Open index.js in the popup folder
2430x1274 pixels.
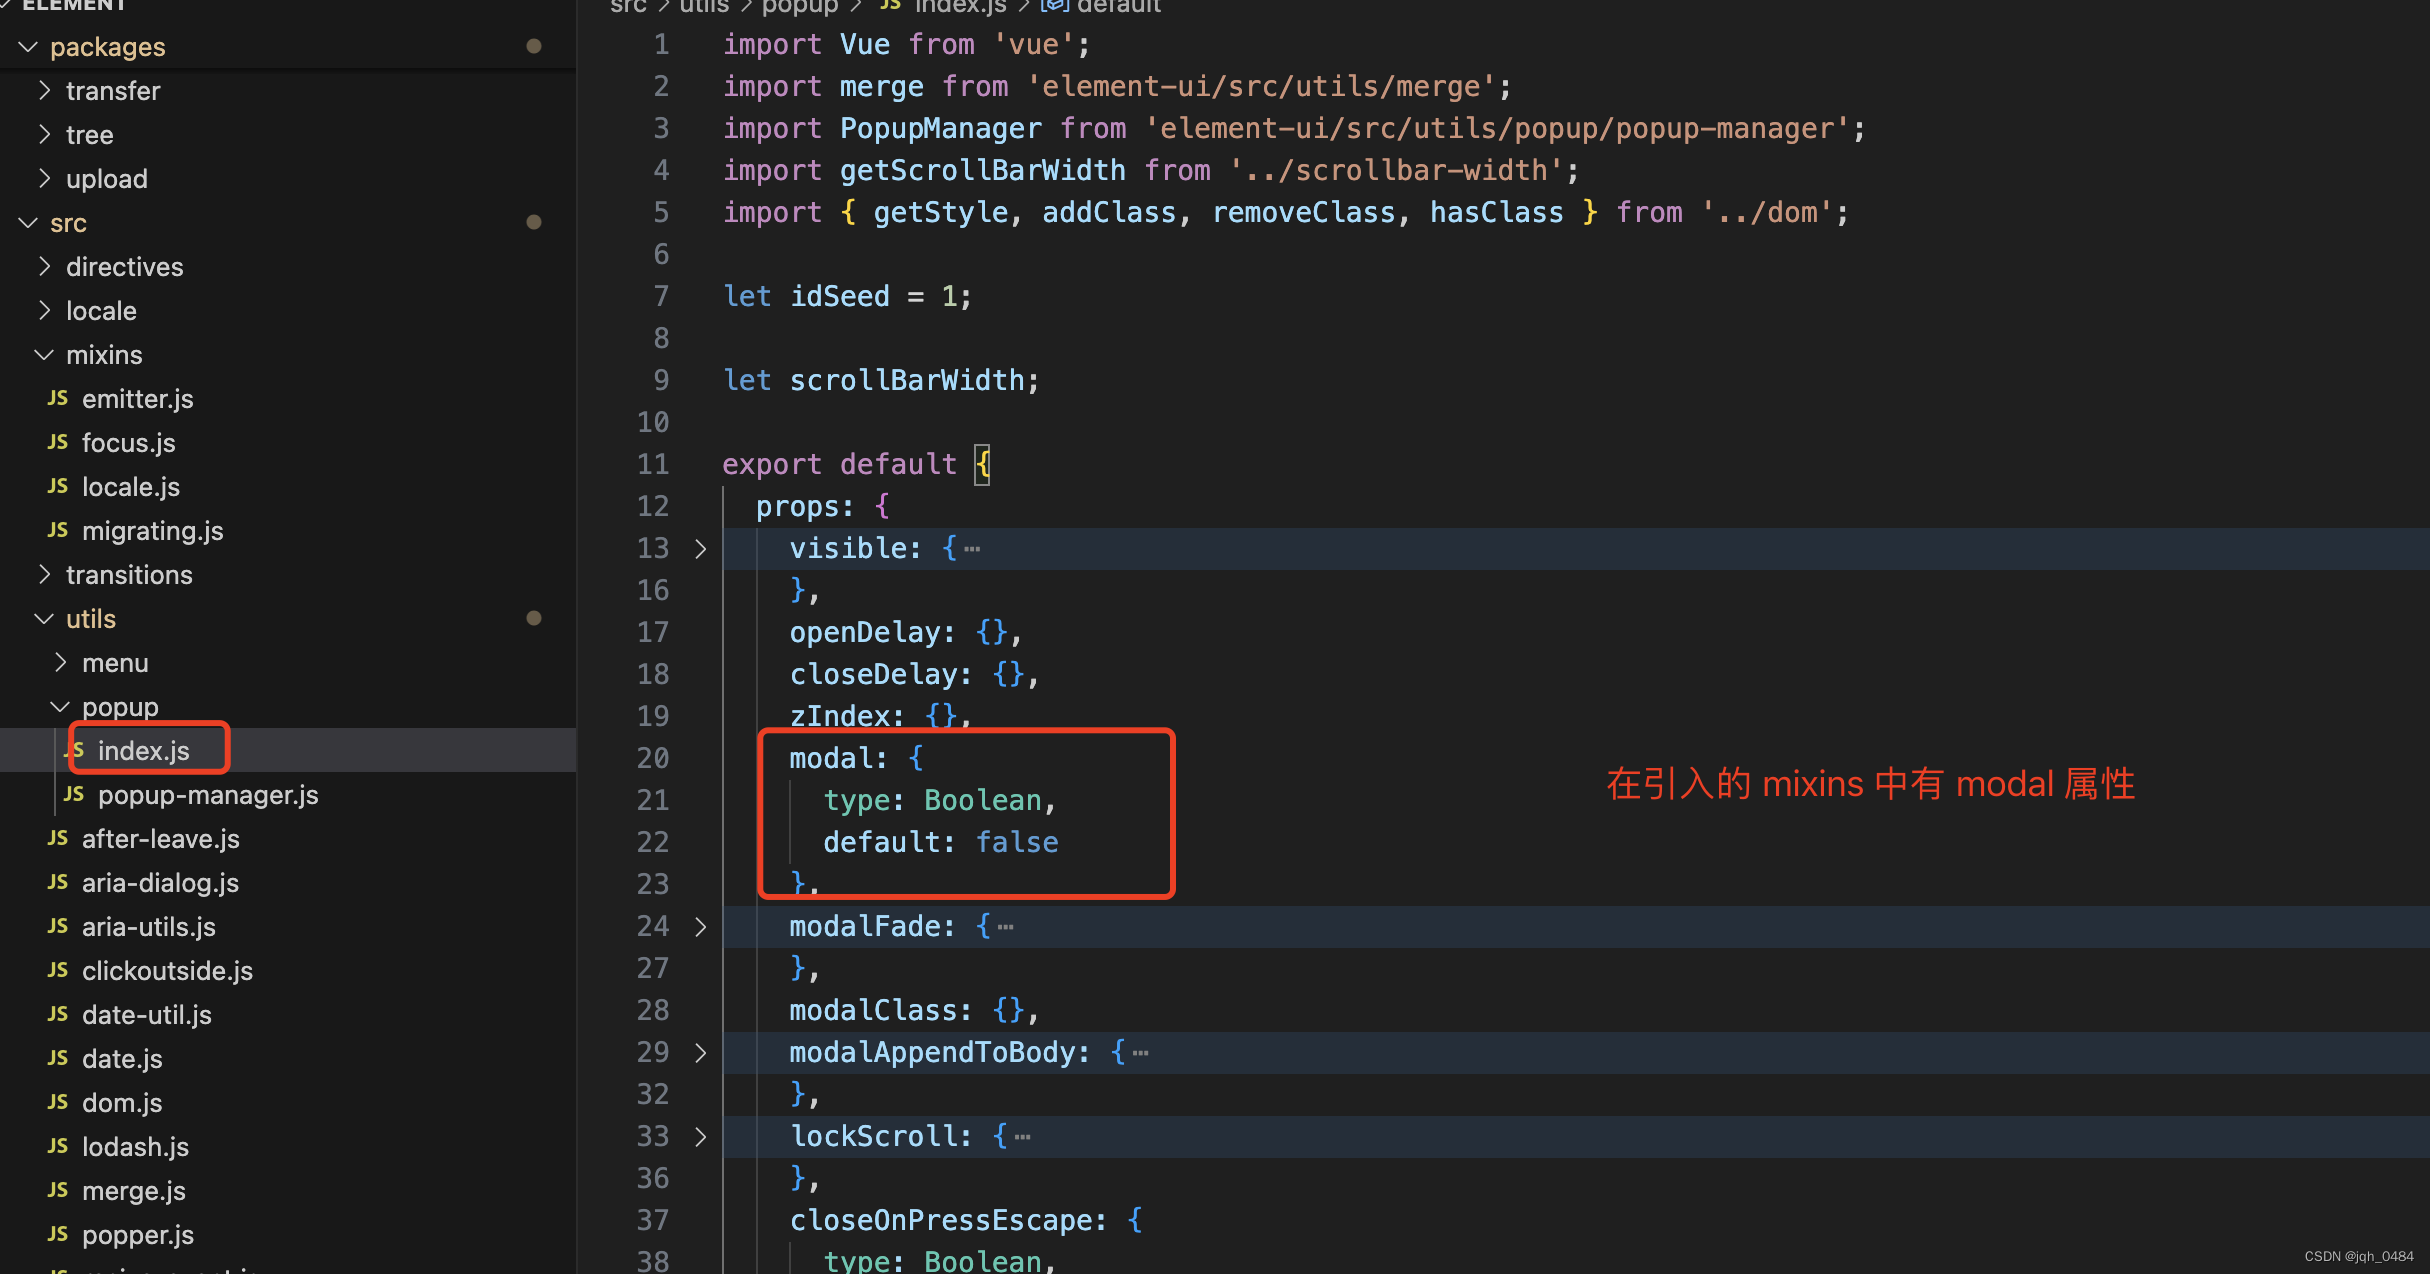143,750
